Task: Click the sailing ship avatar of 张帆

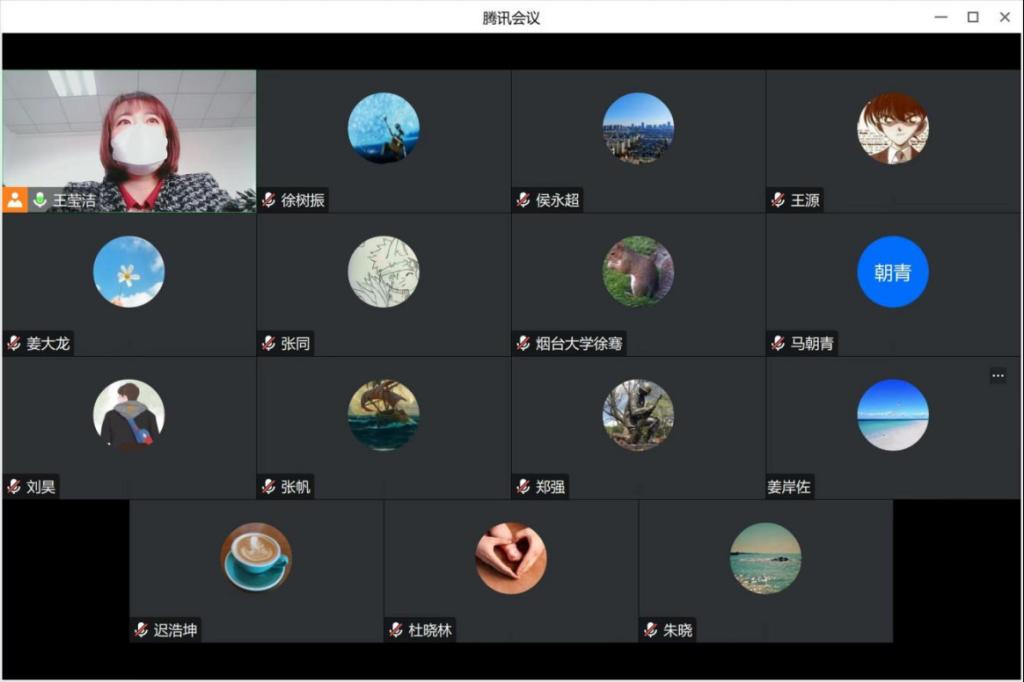Action: point(383,415)
